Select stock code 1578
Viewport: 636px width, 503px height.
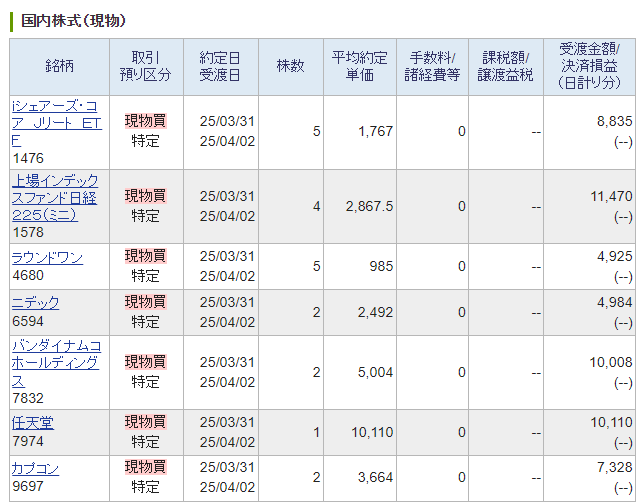28,232
